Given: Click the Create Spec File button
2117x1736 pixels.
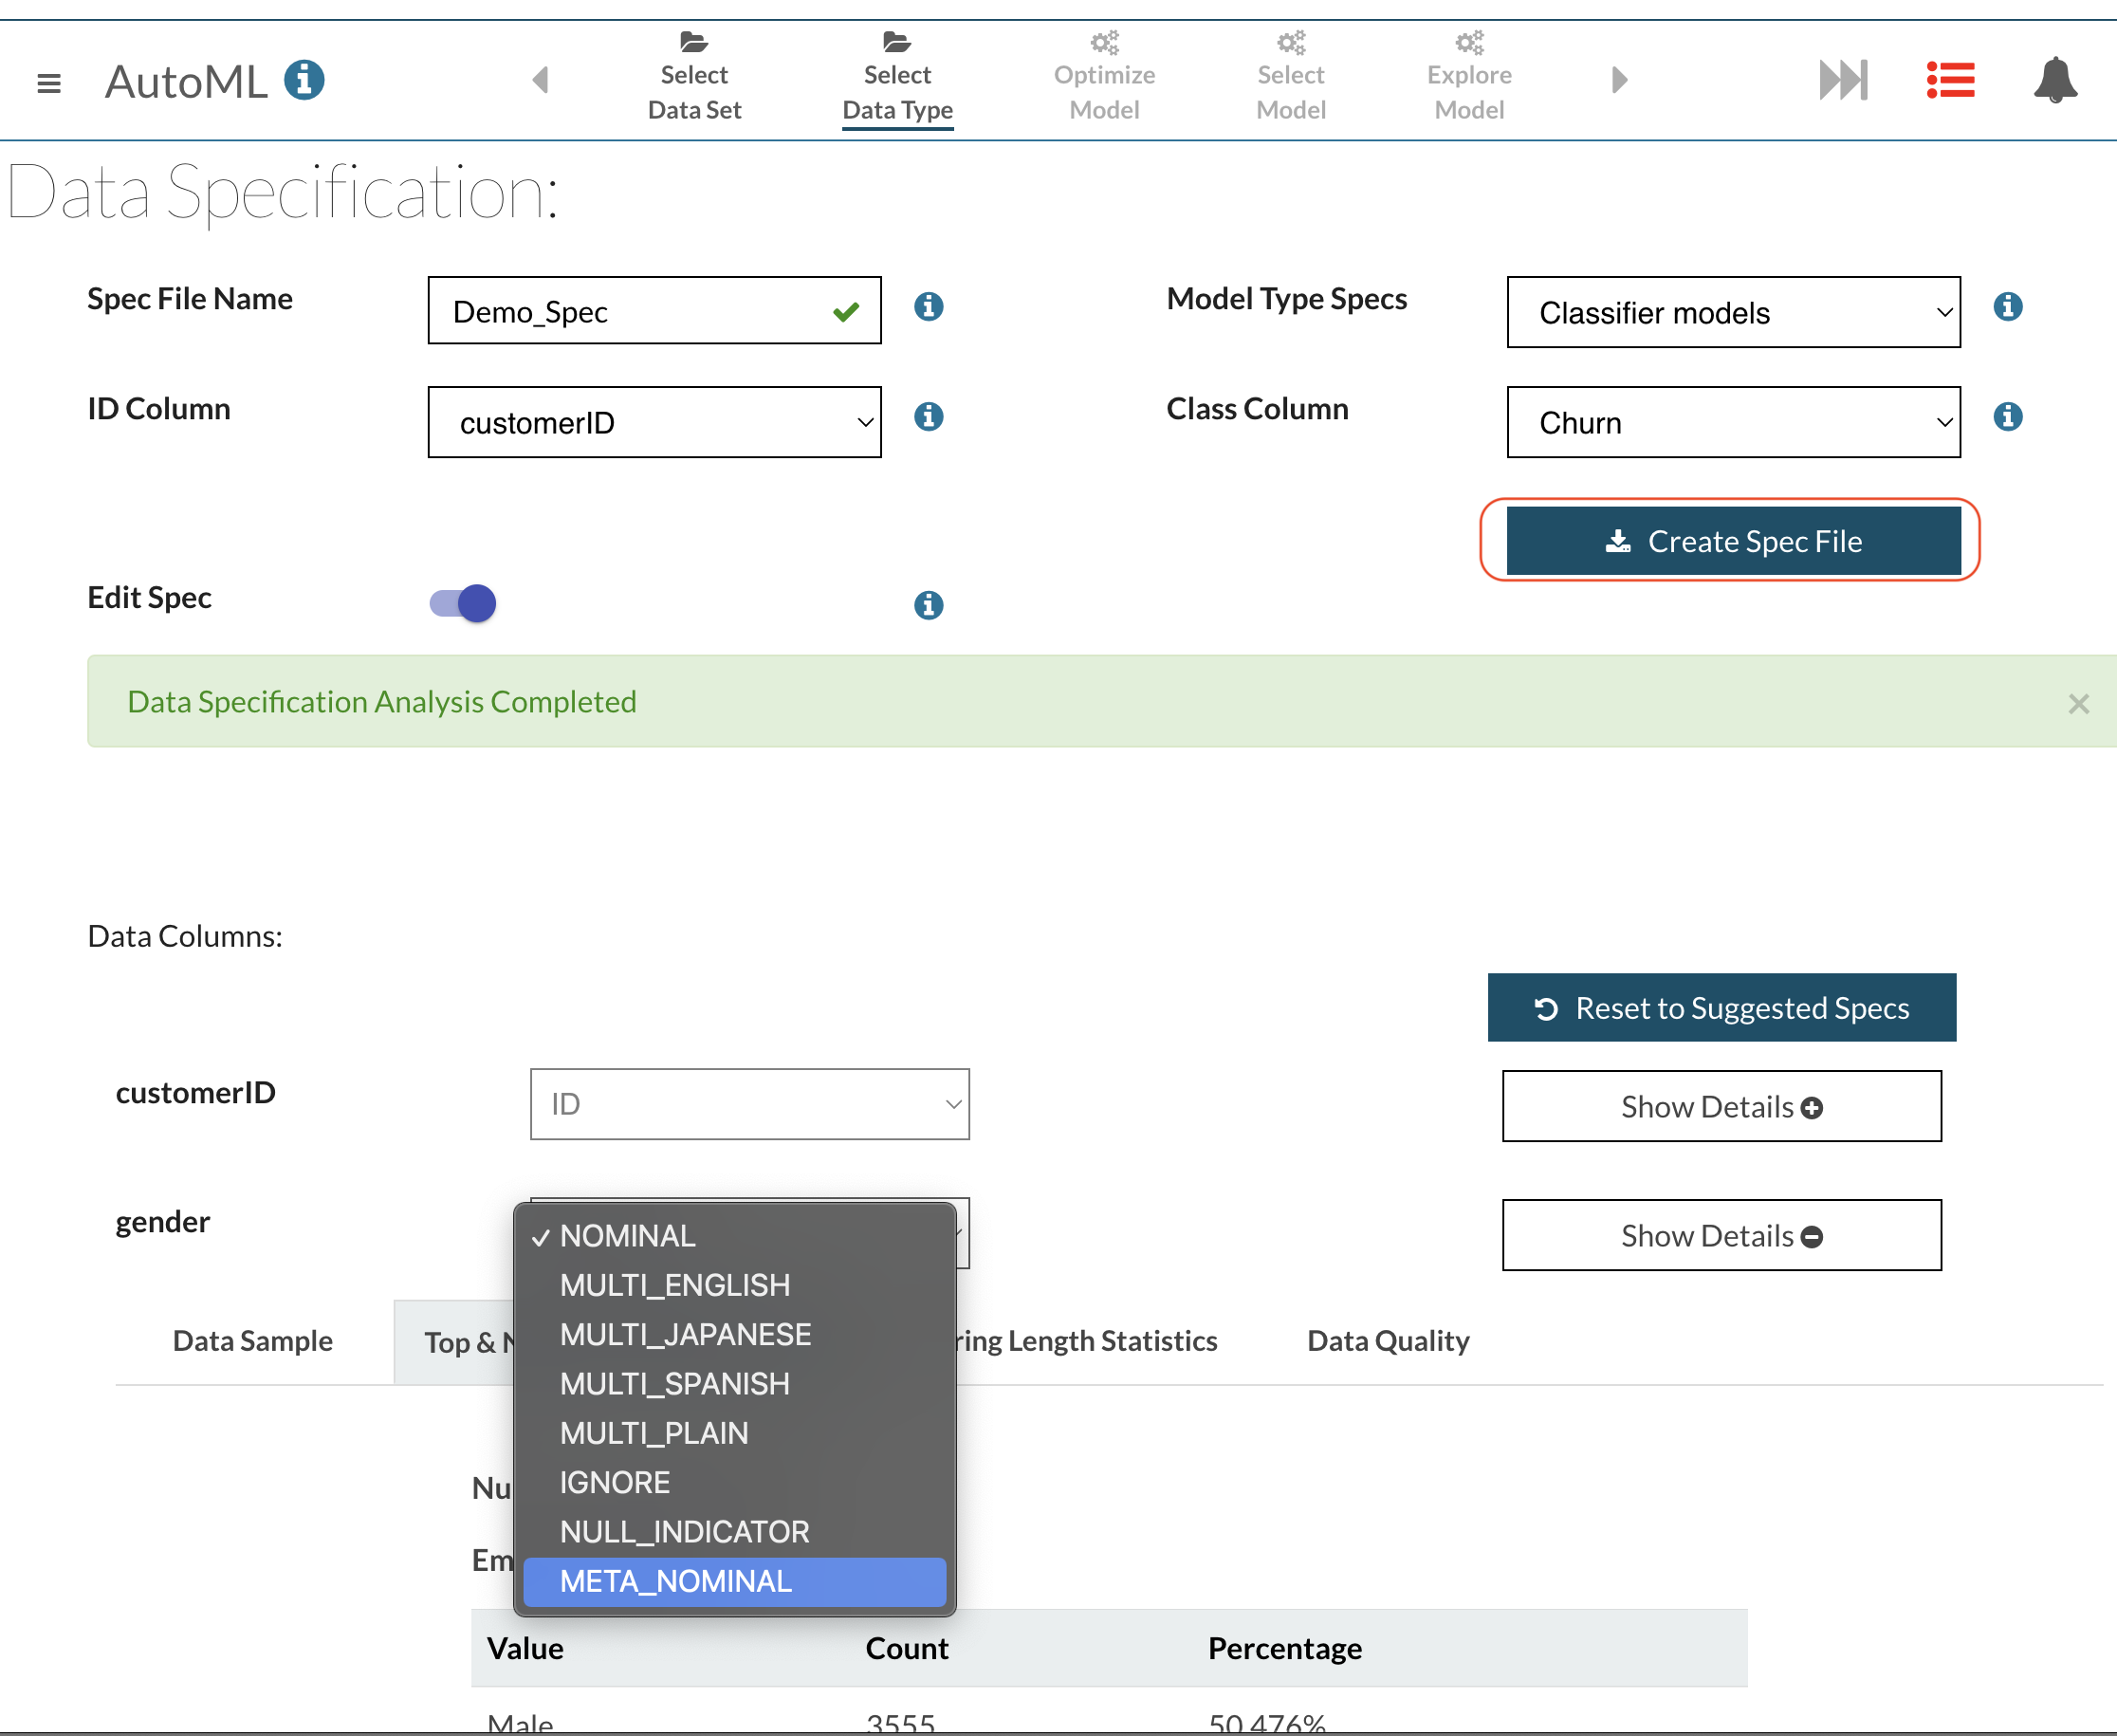Looking at the screenshot, I should [1733, 541].
